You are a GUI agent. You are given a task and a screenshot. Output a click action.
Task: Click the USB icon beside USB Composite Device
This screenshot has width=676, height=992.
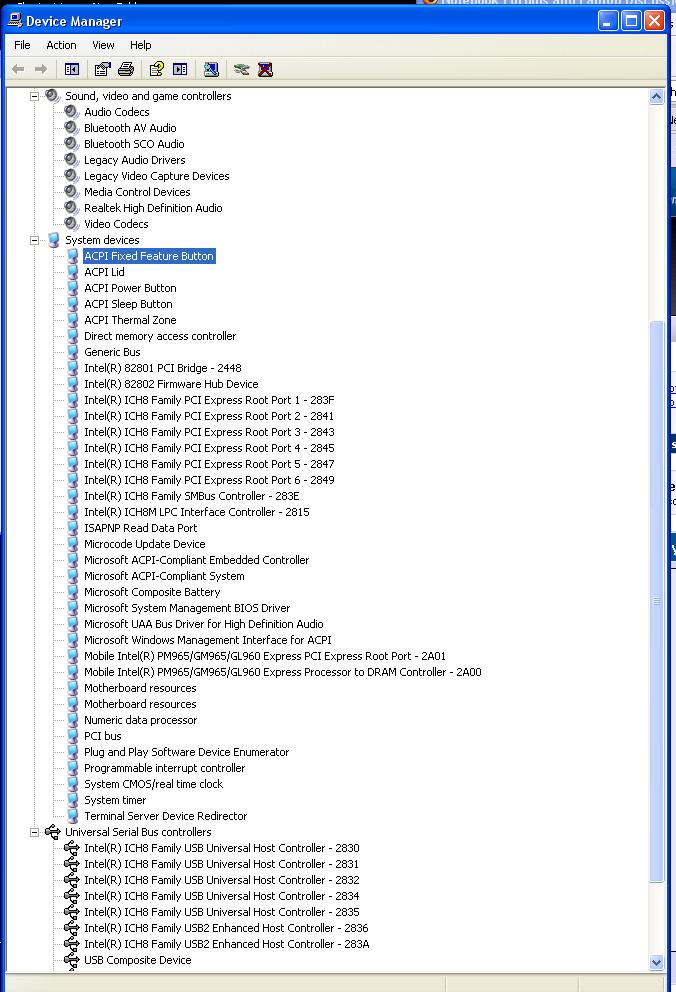(x=72, y=960)
